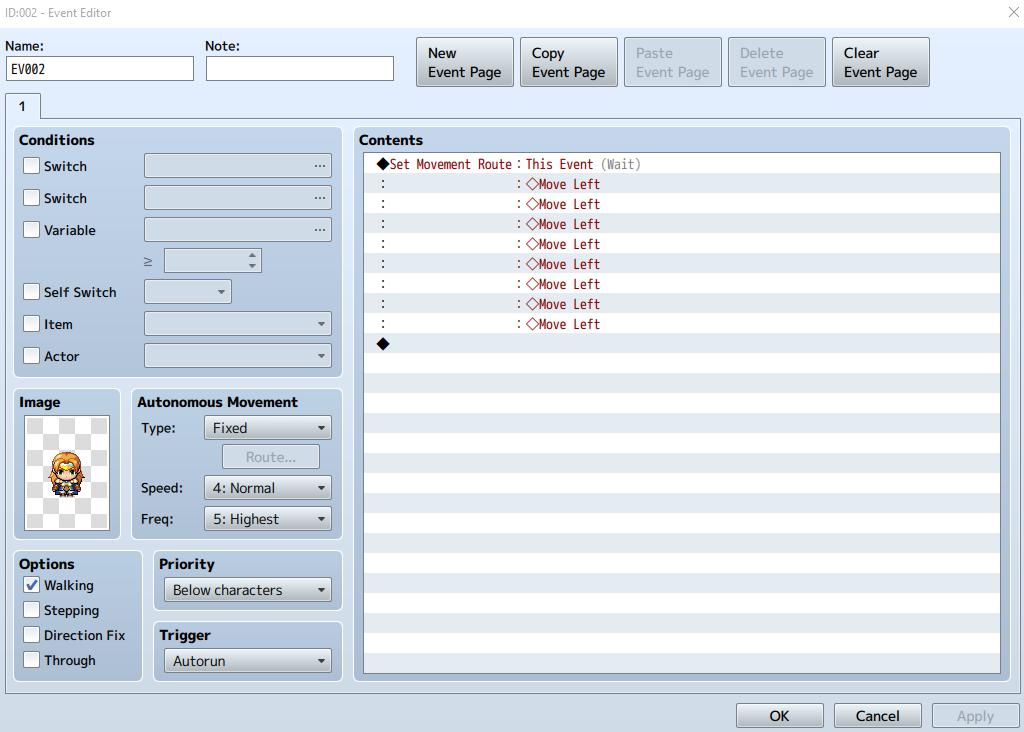The width and height of the screenshot is (1024, 732).
Task: Select the event character image thumbnail
Action: pos(67,473)
